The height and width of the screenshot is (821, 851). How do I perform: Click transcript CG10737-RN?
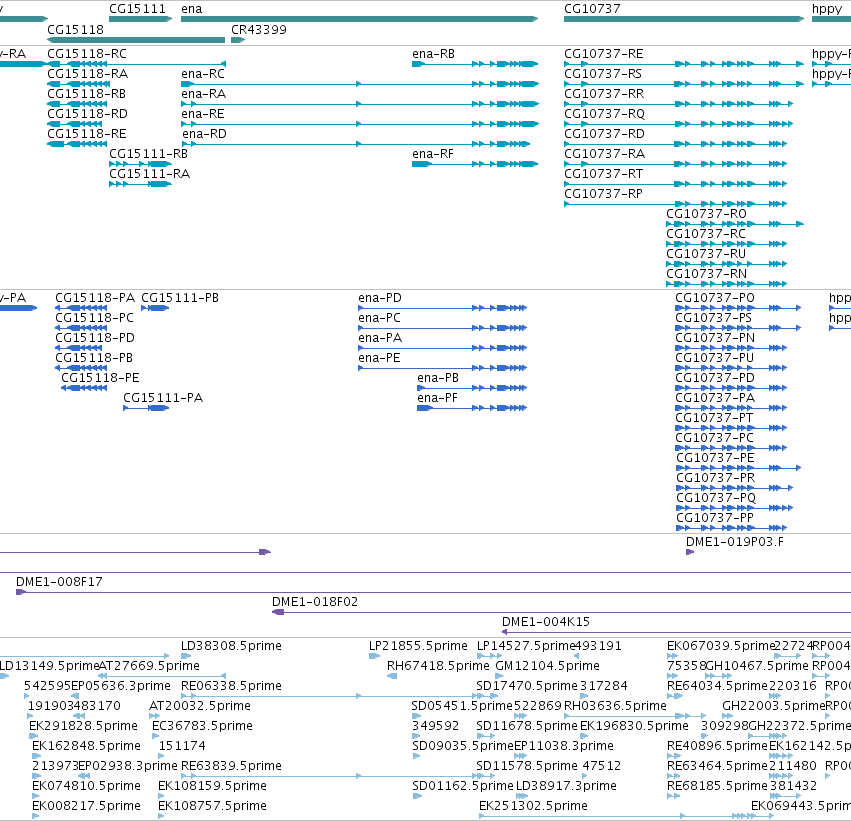pos(707,273)
